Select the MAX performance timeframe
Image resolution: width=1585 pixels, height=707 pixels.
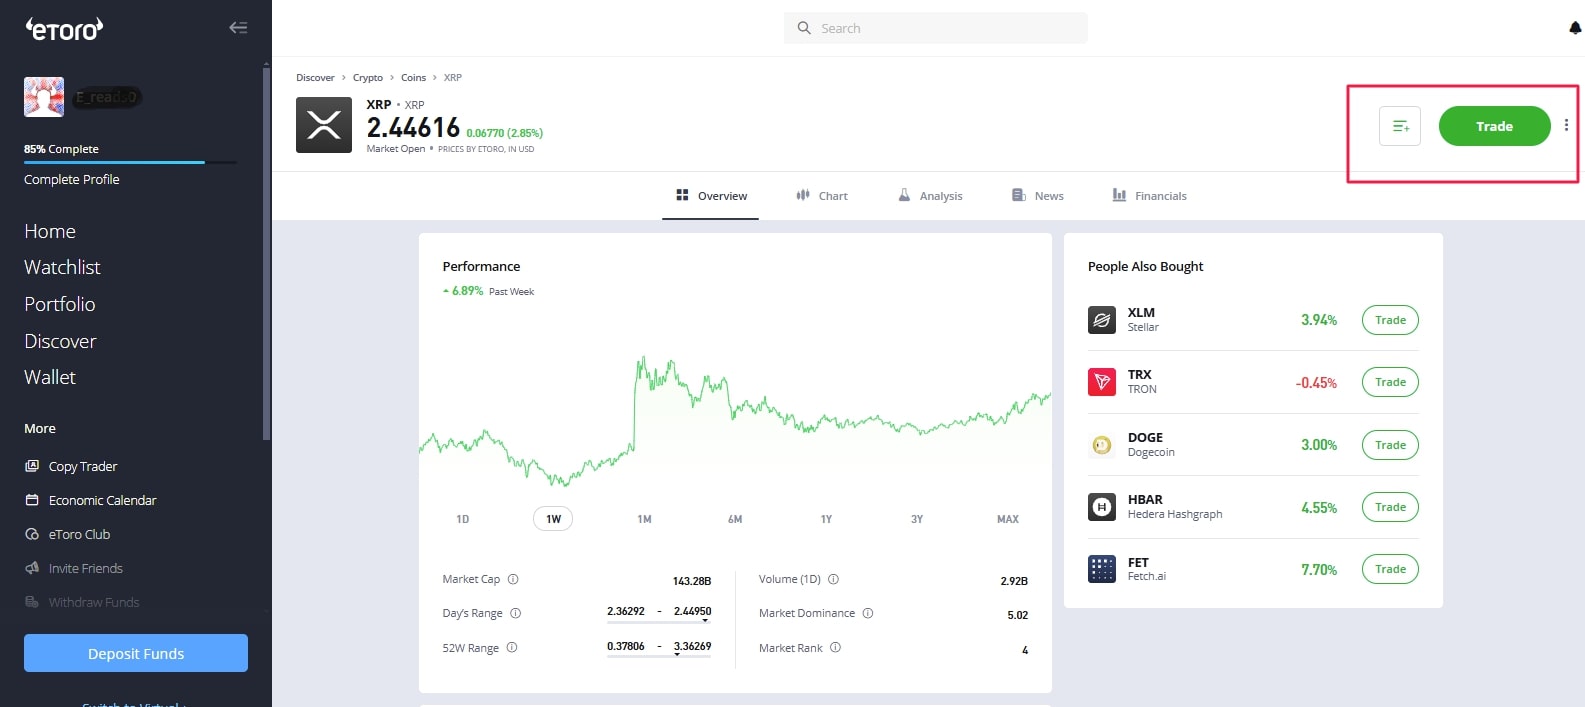pos(1007,519)
